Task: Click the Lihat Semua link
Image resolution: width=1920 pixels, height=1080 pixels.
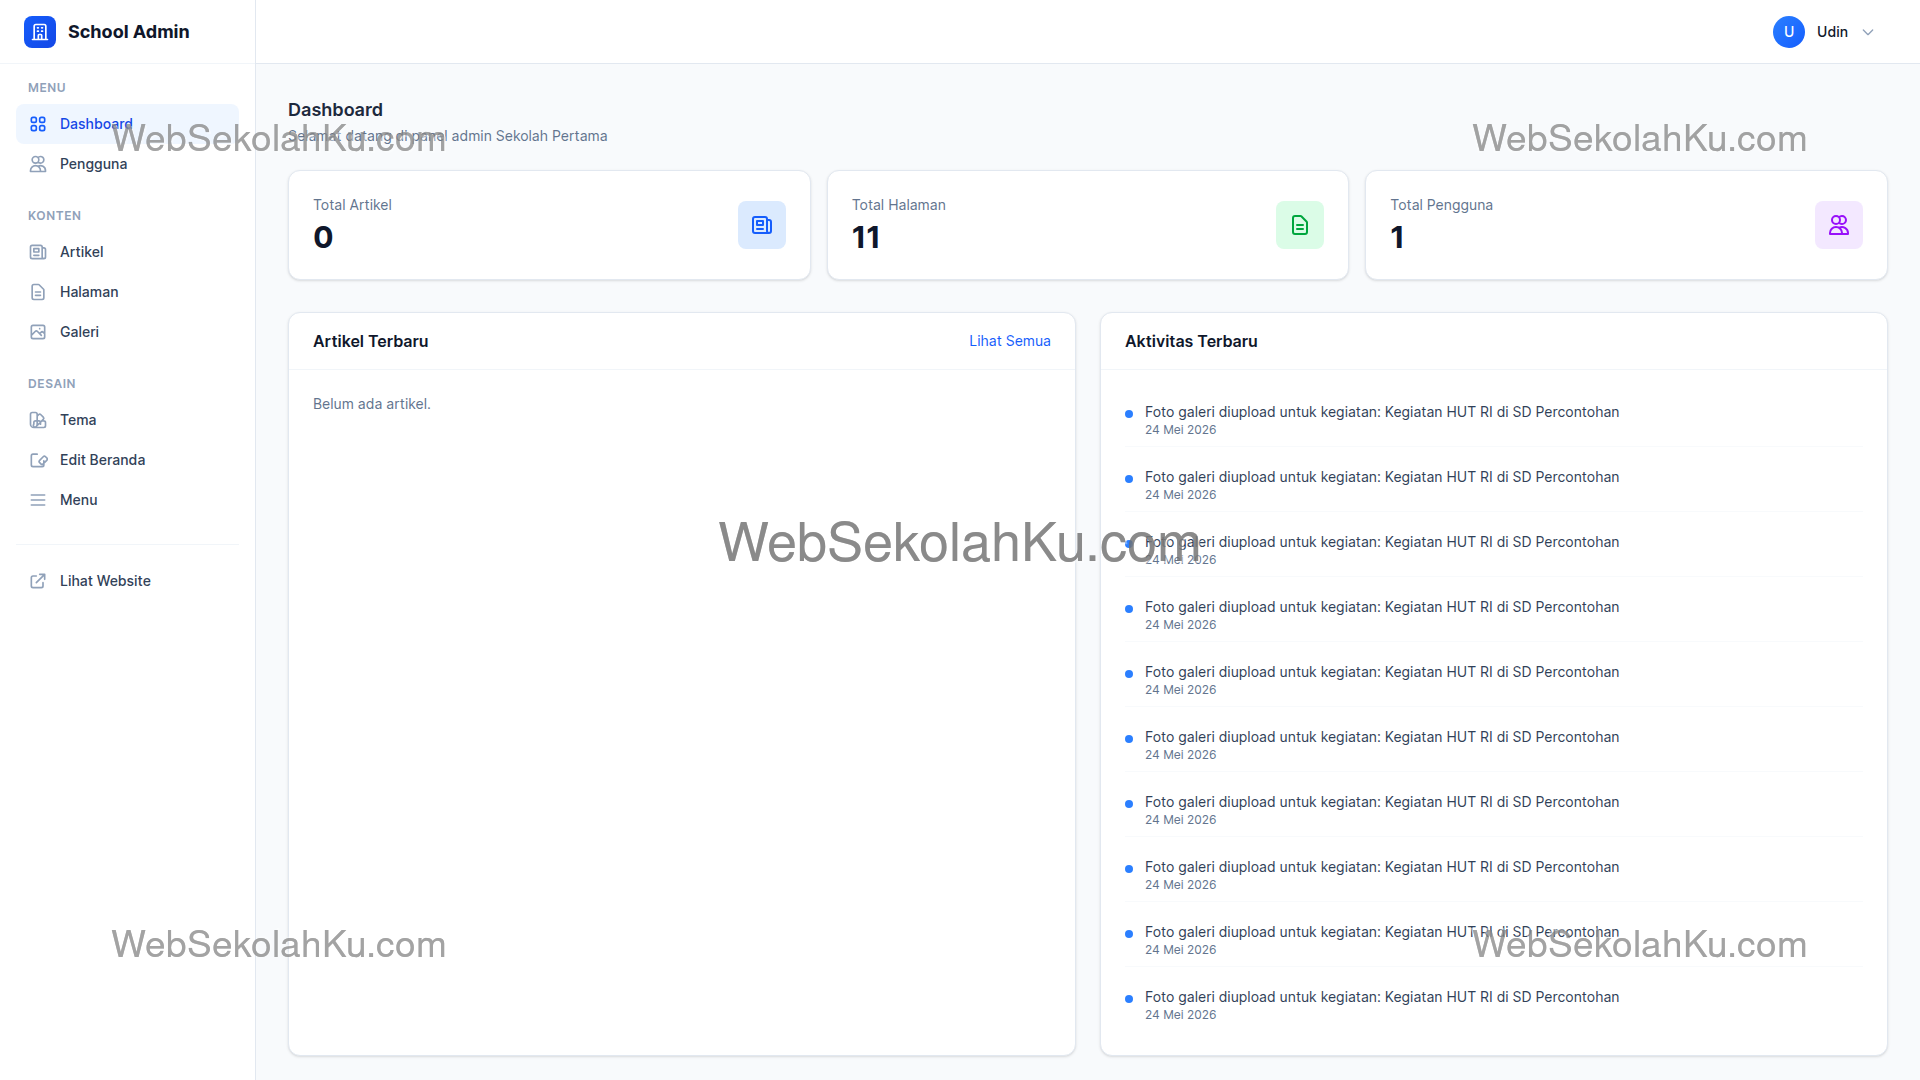Action: pos(1010,341)
